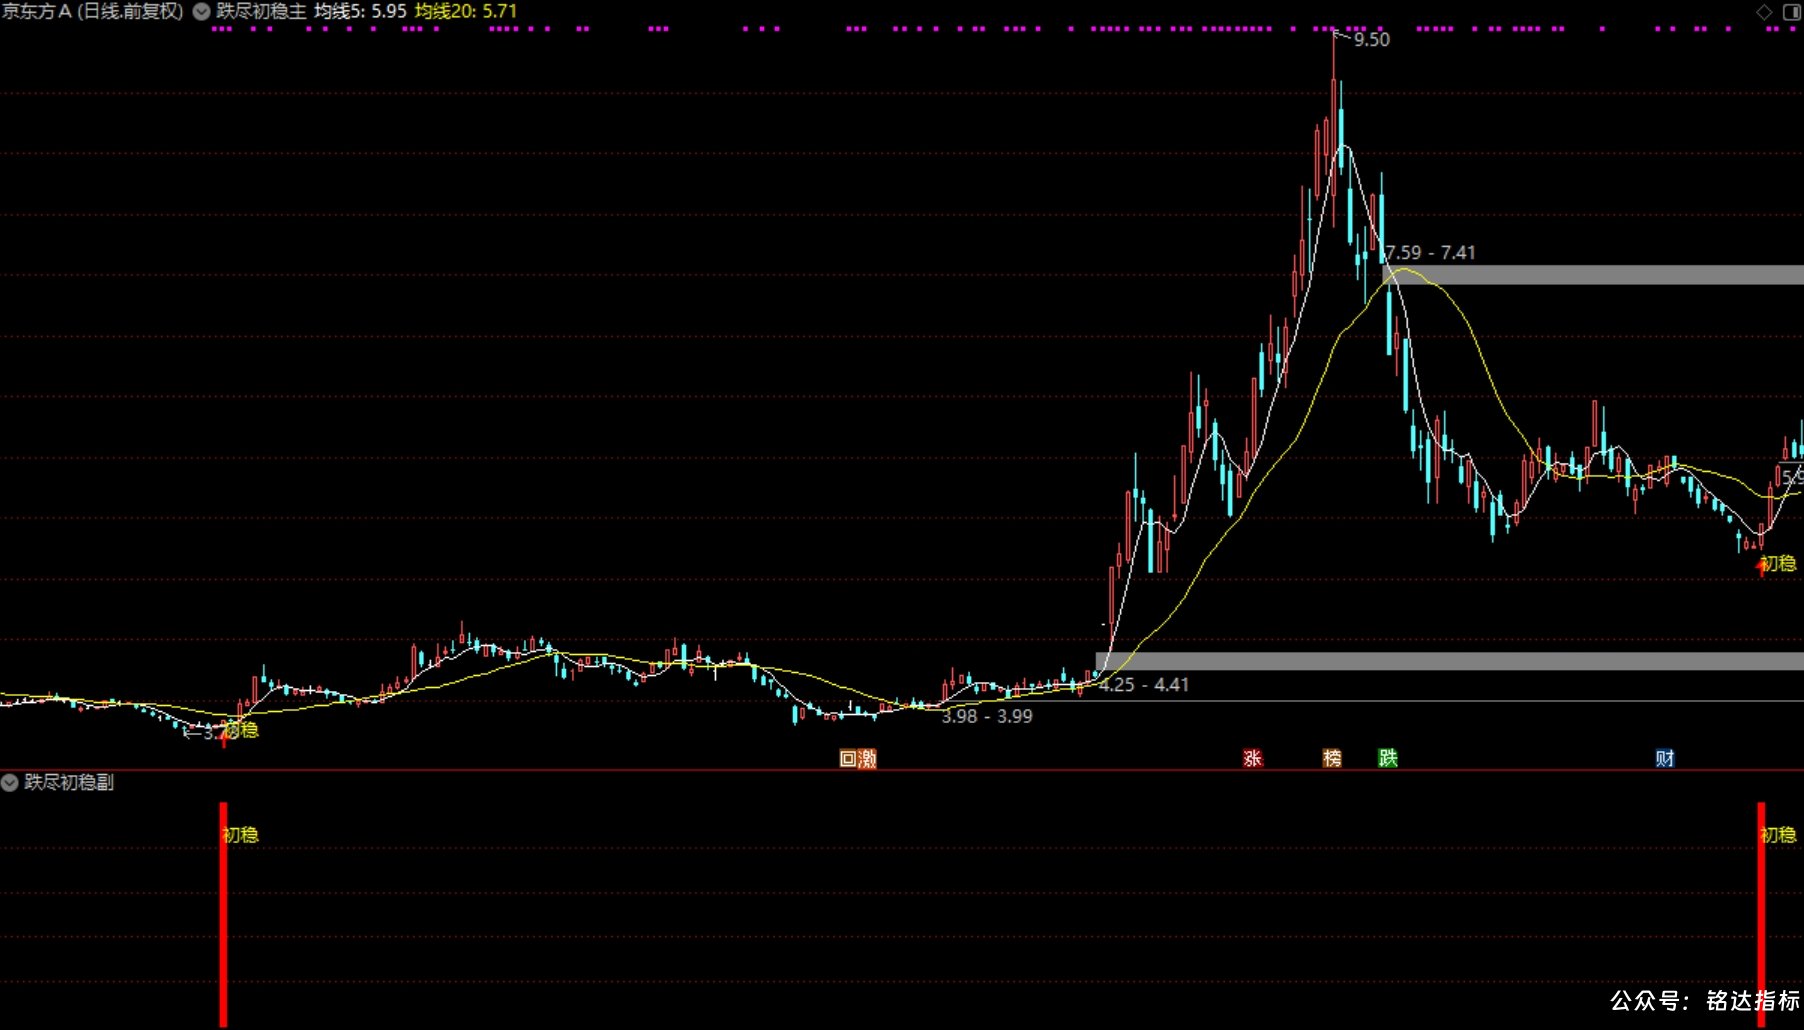Open the 跌尽初稳主 indicator dropdown circle icon

201,12
